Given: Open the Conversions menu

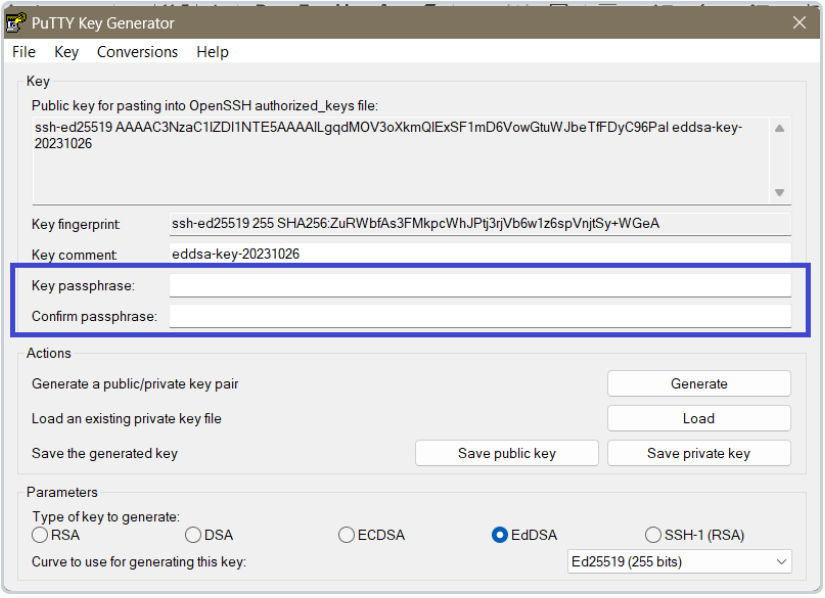Looking at the screenshot, I should [x=137, y=52].
